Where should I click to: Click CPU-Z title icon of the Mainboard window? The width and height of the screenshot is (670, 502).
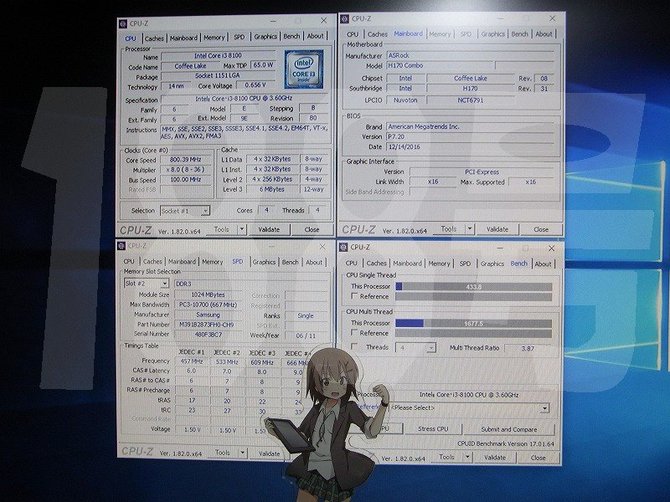(345, 19)
